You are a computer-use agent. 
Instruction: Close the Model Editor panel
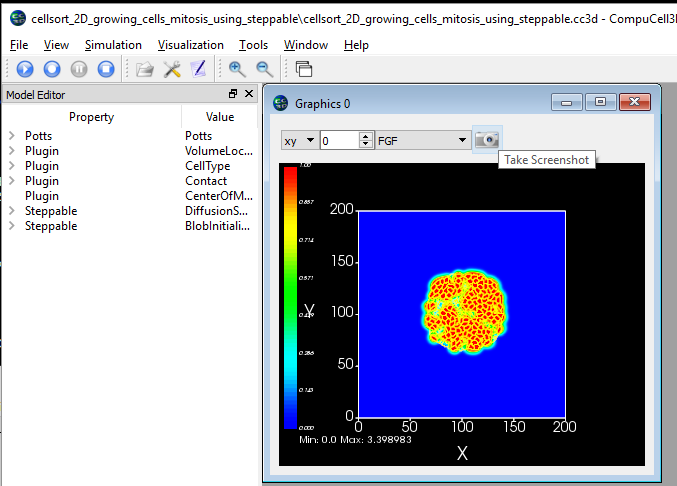pos(249,94)
